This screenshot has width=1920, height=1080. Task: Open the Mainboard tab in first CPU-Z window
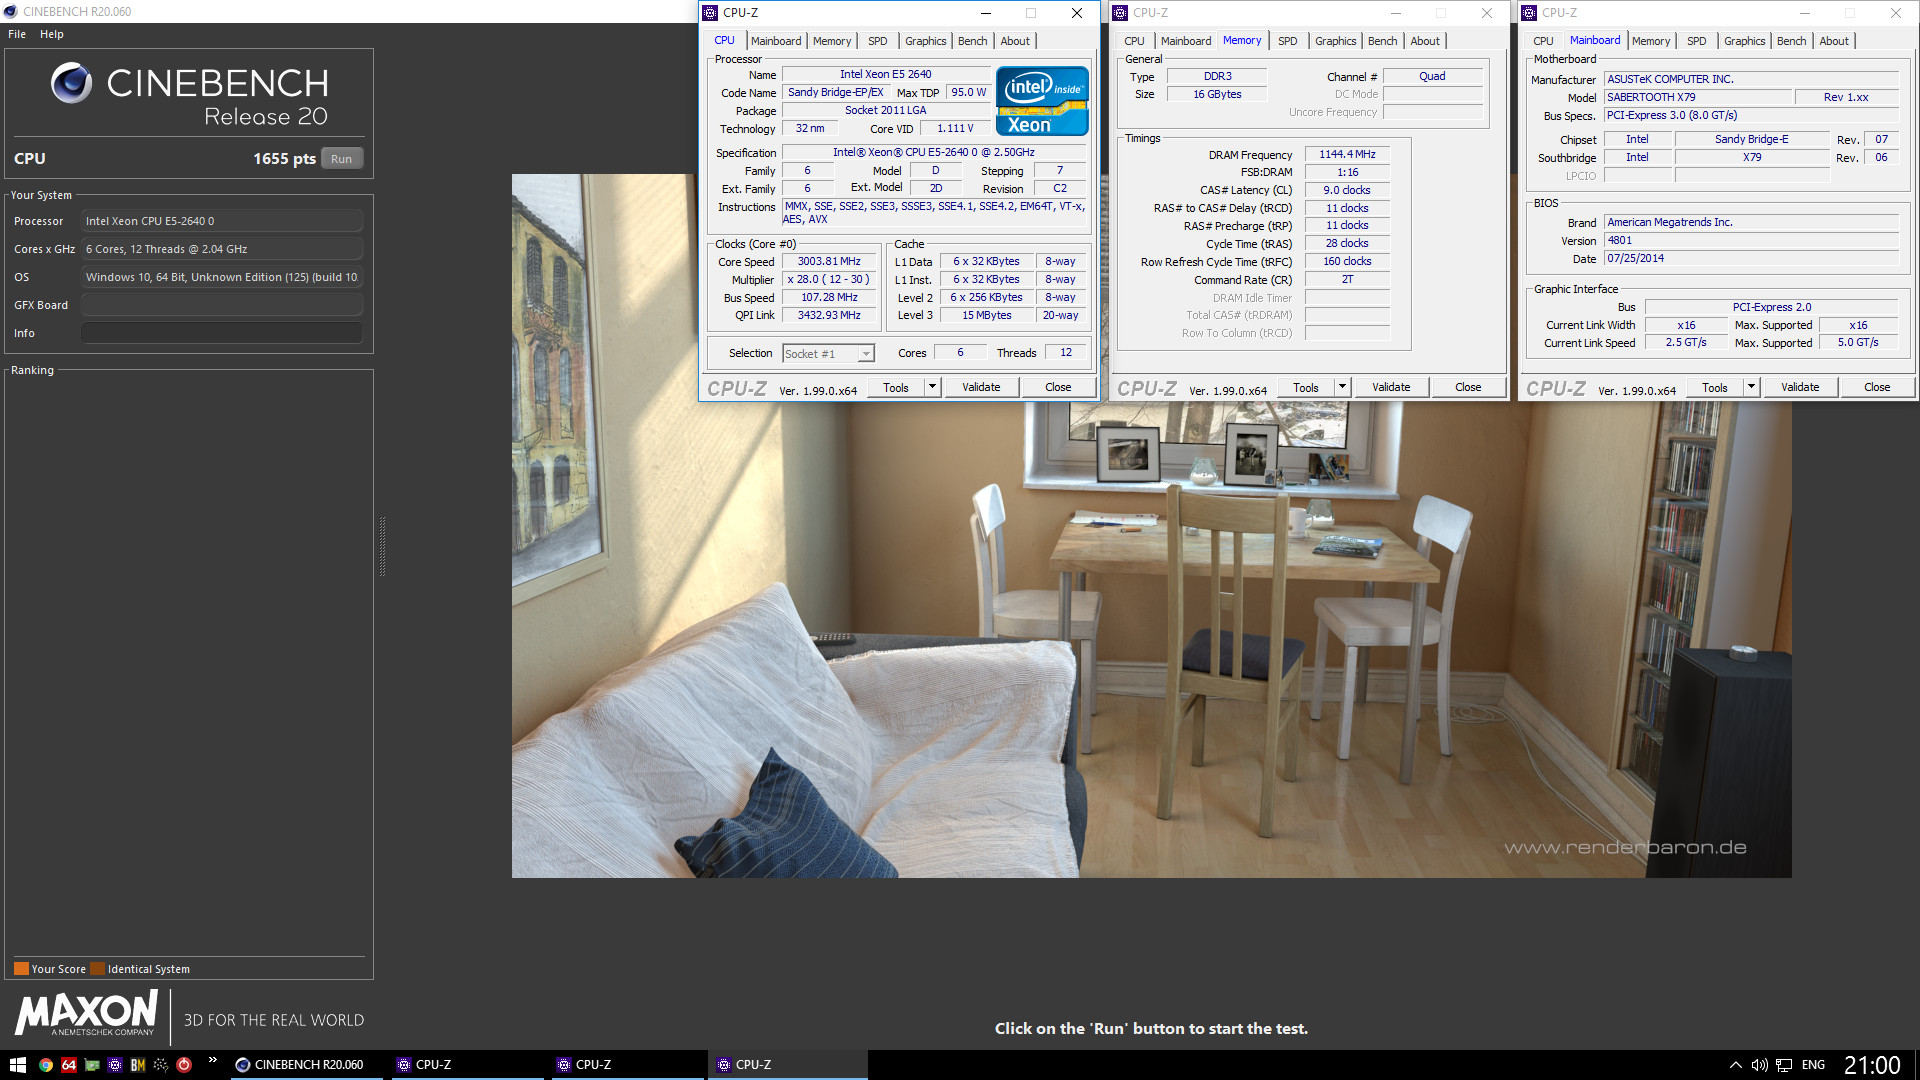coord(776,41)
